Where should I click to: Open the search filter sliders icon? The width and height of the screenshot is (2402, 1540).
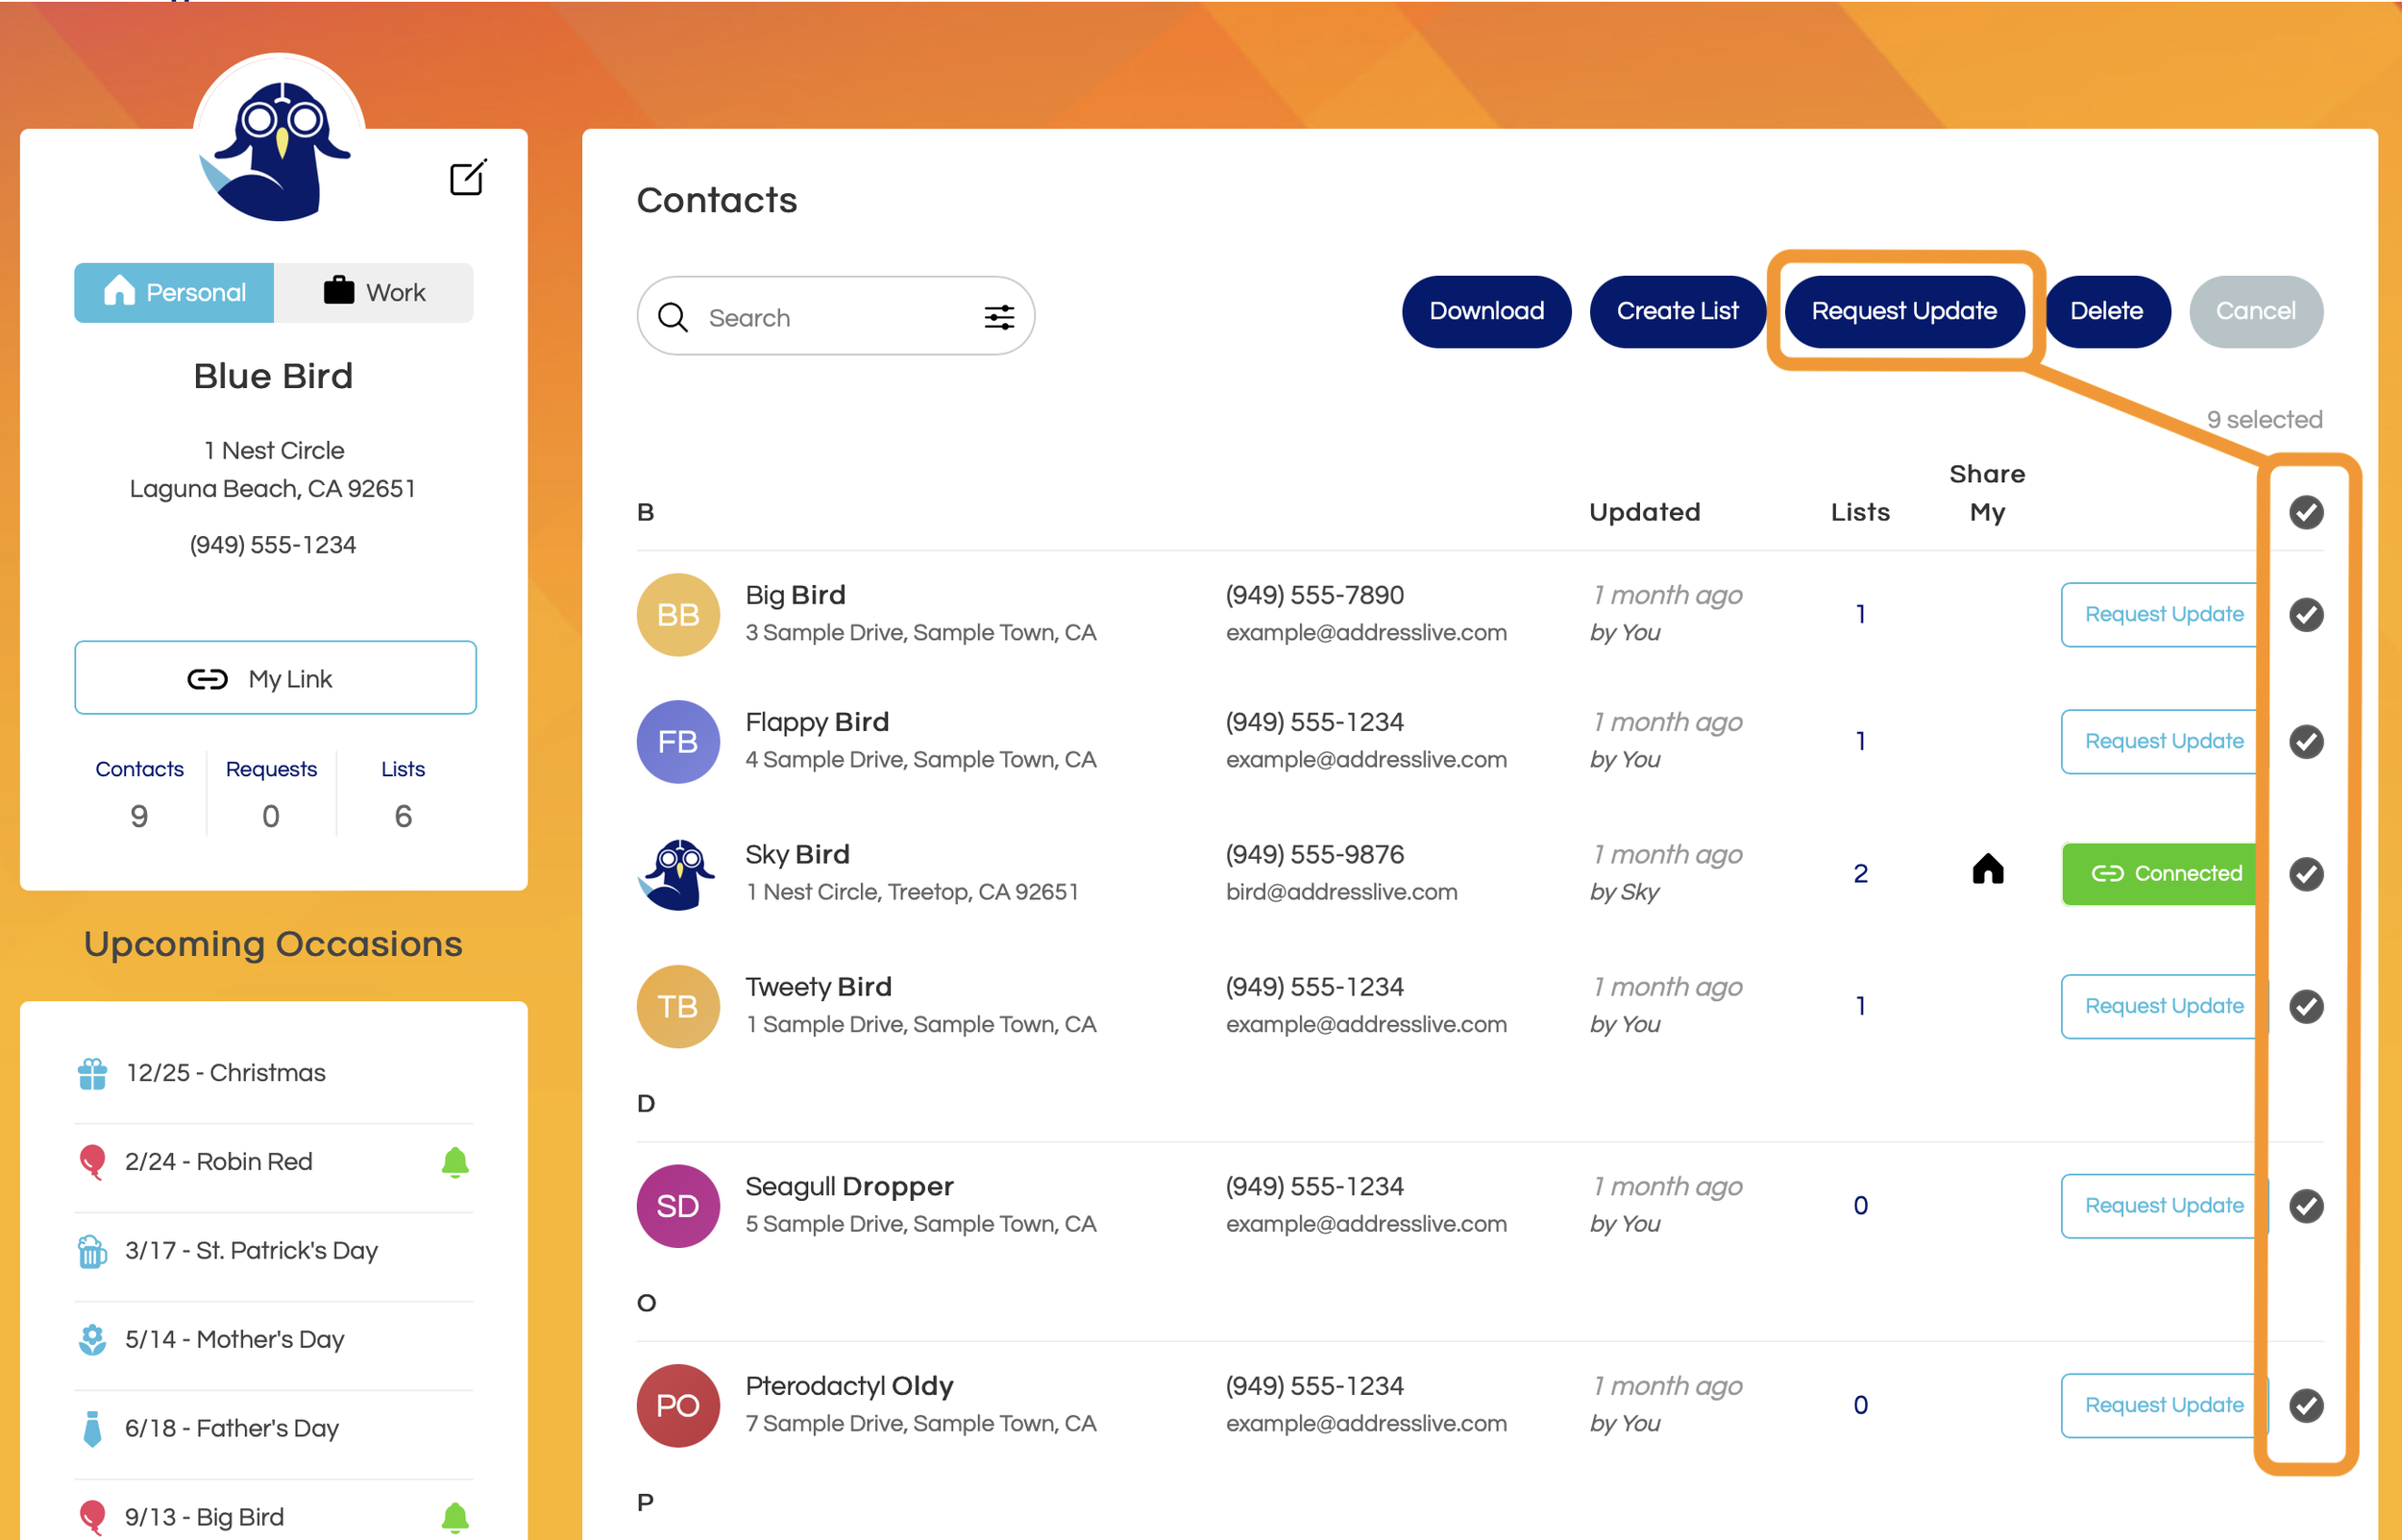tap(998, 317)
